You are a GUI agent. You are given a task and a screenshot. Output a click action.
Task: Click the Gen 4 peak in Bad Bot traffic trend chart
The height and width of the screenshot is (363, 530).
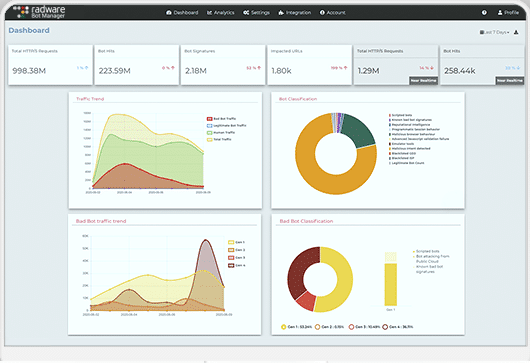click(205, 240)
